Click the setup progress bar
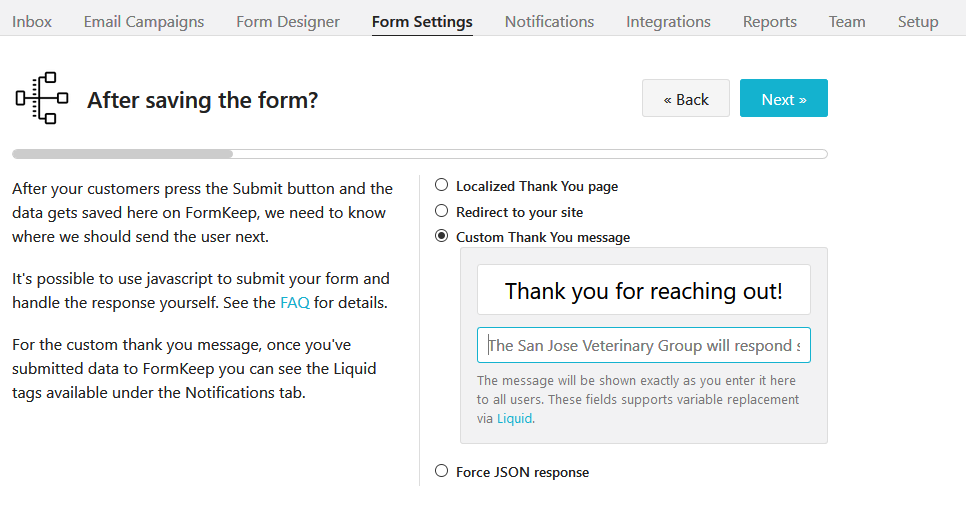Image resolution: width=966 pixels, height=509 pixels. pos(419,154)
